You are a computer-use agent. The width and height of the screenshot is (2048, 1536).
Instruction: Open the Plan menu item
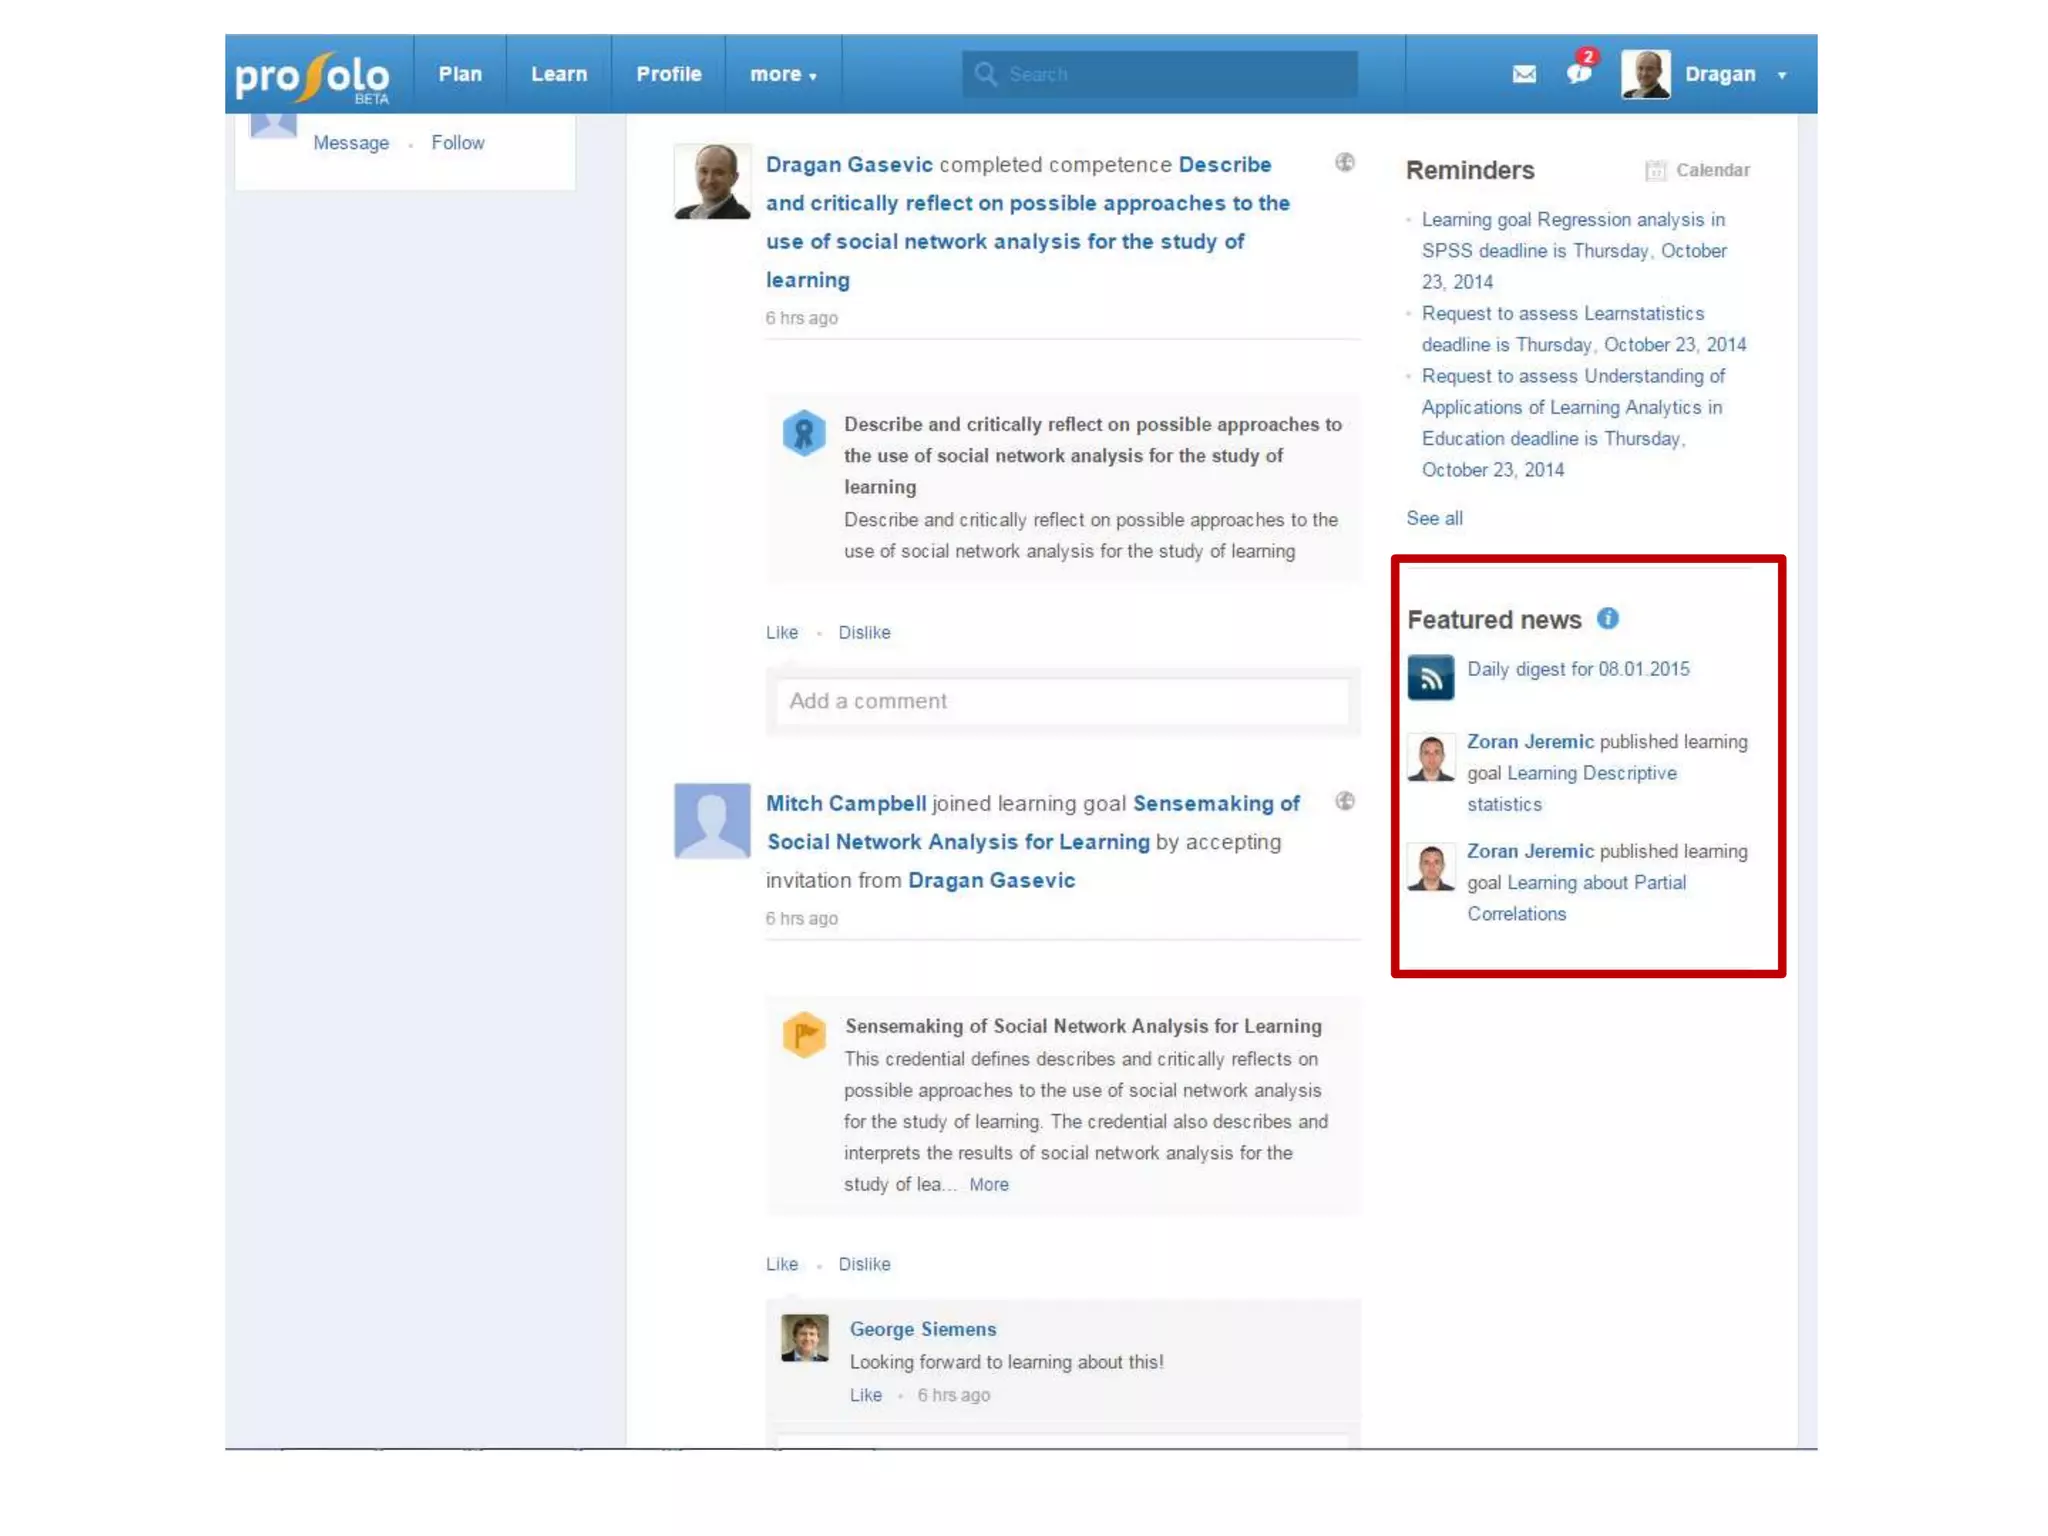click(x=460, y=74)
